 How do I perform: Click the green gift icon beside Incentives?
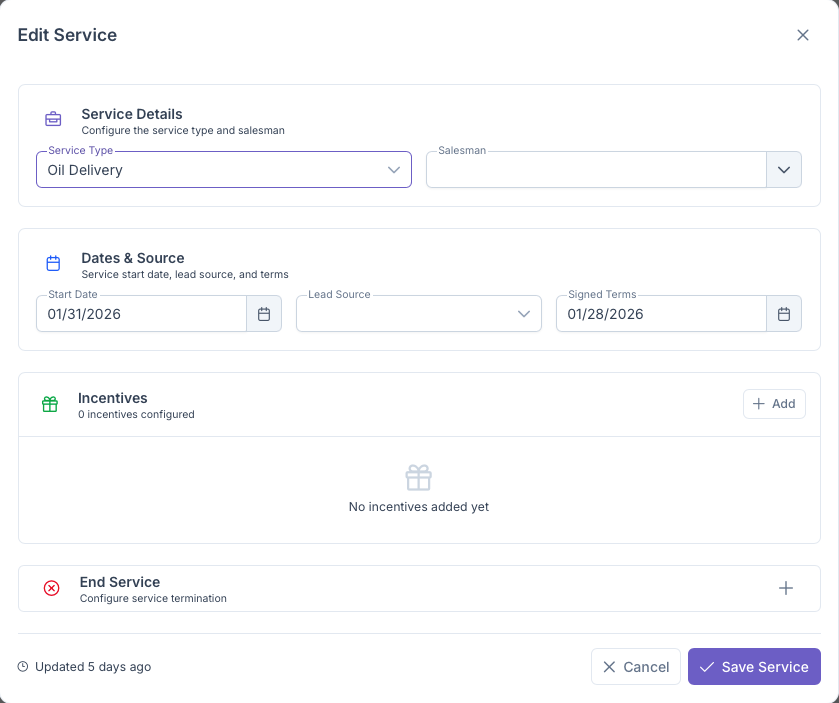click(x=50, y=404)
